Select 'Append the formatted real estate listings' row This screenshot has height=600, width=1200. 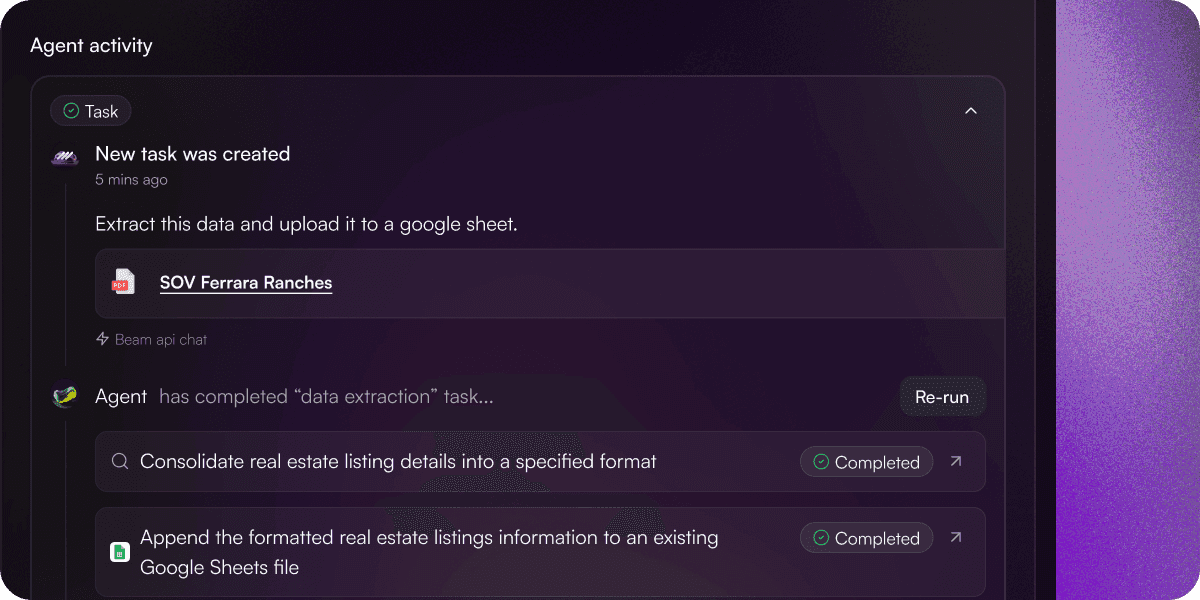[x=540, y=552]
